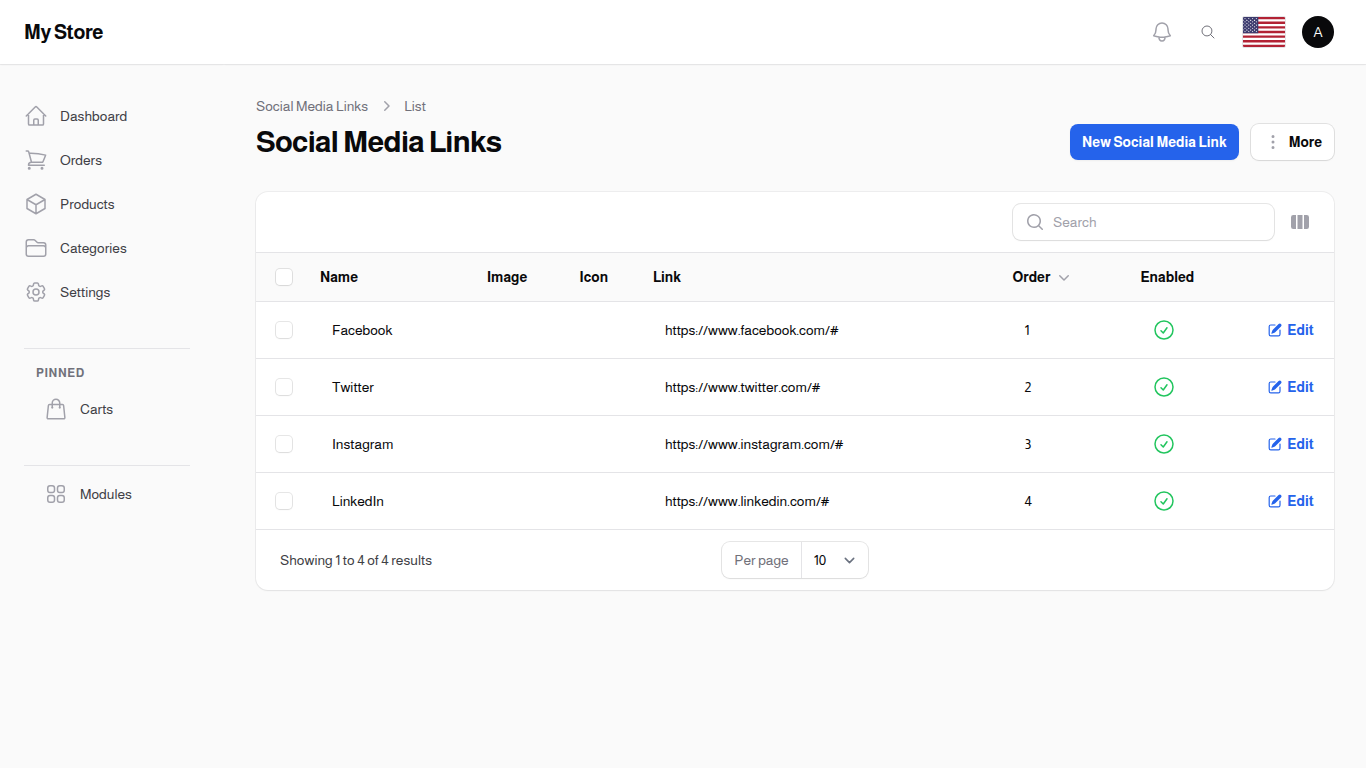This screenshot has height=768, width=1366.
Task: Open the search magnifier in the top bar
Action: pos(1208,31)
